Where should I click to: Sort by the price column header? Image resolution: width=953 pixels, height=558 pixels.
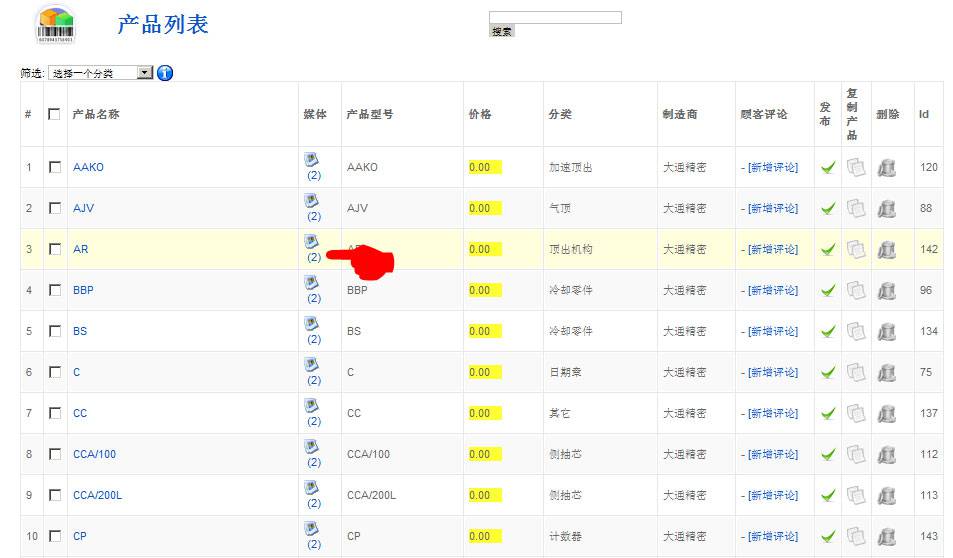480,114
